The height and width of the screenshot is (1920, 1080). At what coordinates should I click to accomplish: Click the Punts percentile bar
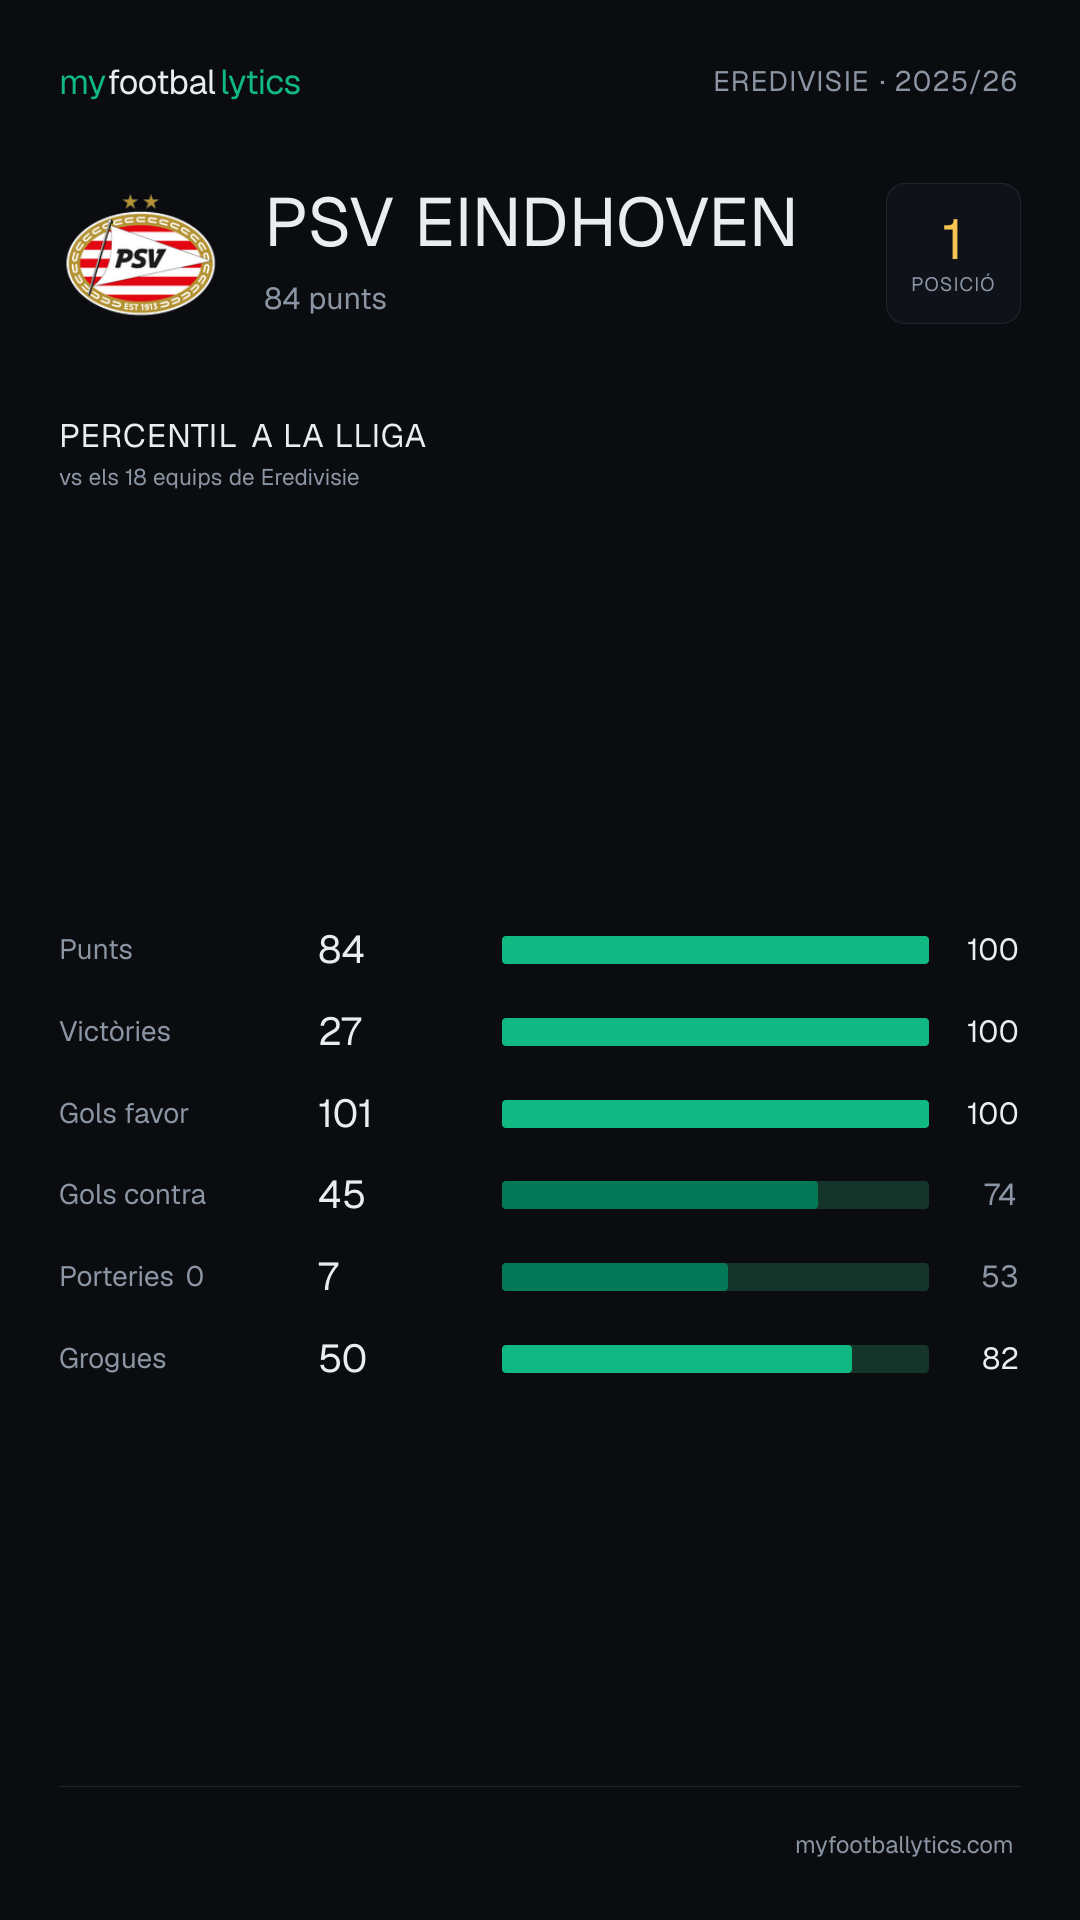pos(715,950)
